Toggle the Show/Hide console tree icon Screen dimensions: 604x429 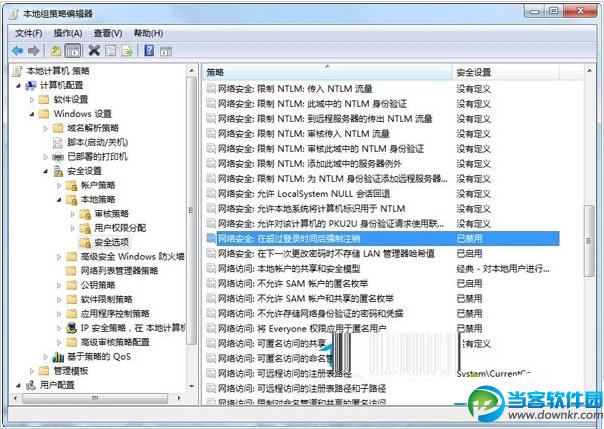coord(73,50)
